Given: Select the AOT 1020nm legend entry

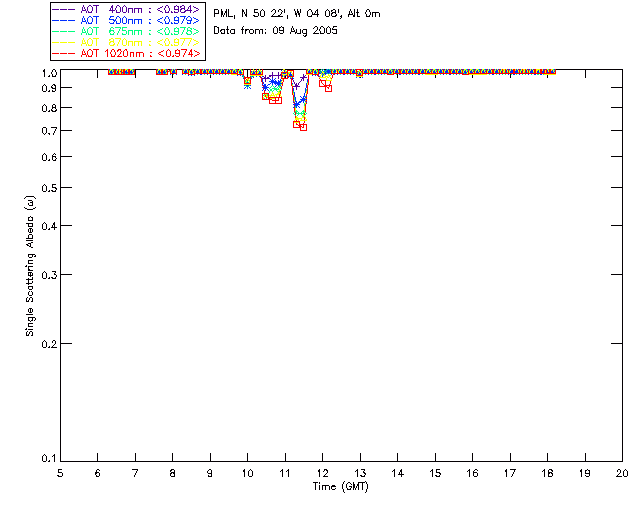Looking at the screenshot, I should [126, 53].
